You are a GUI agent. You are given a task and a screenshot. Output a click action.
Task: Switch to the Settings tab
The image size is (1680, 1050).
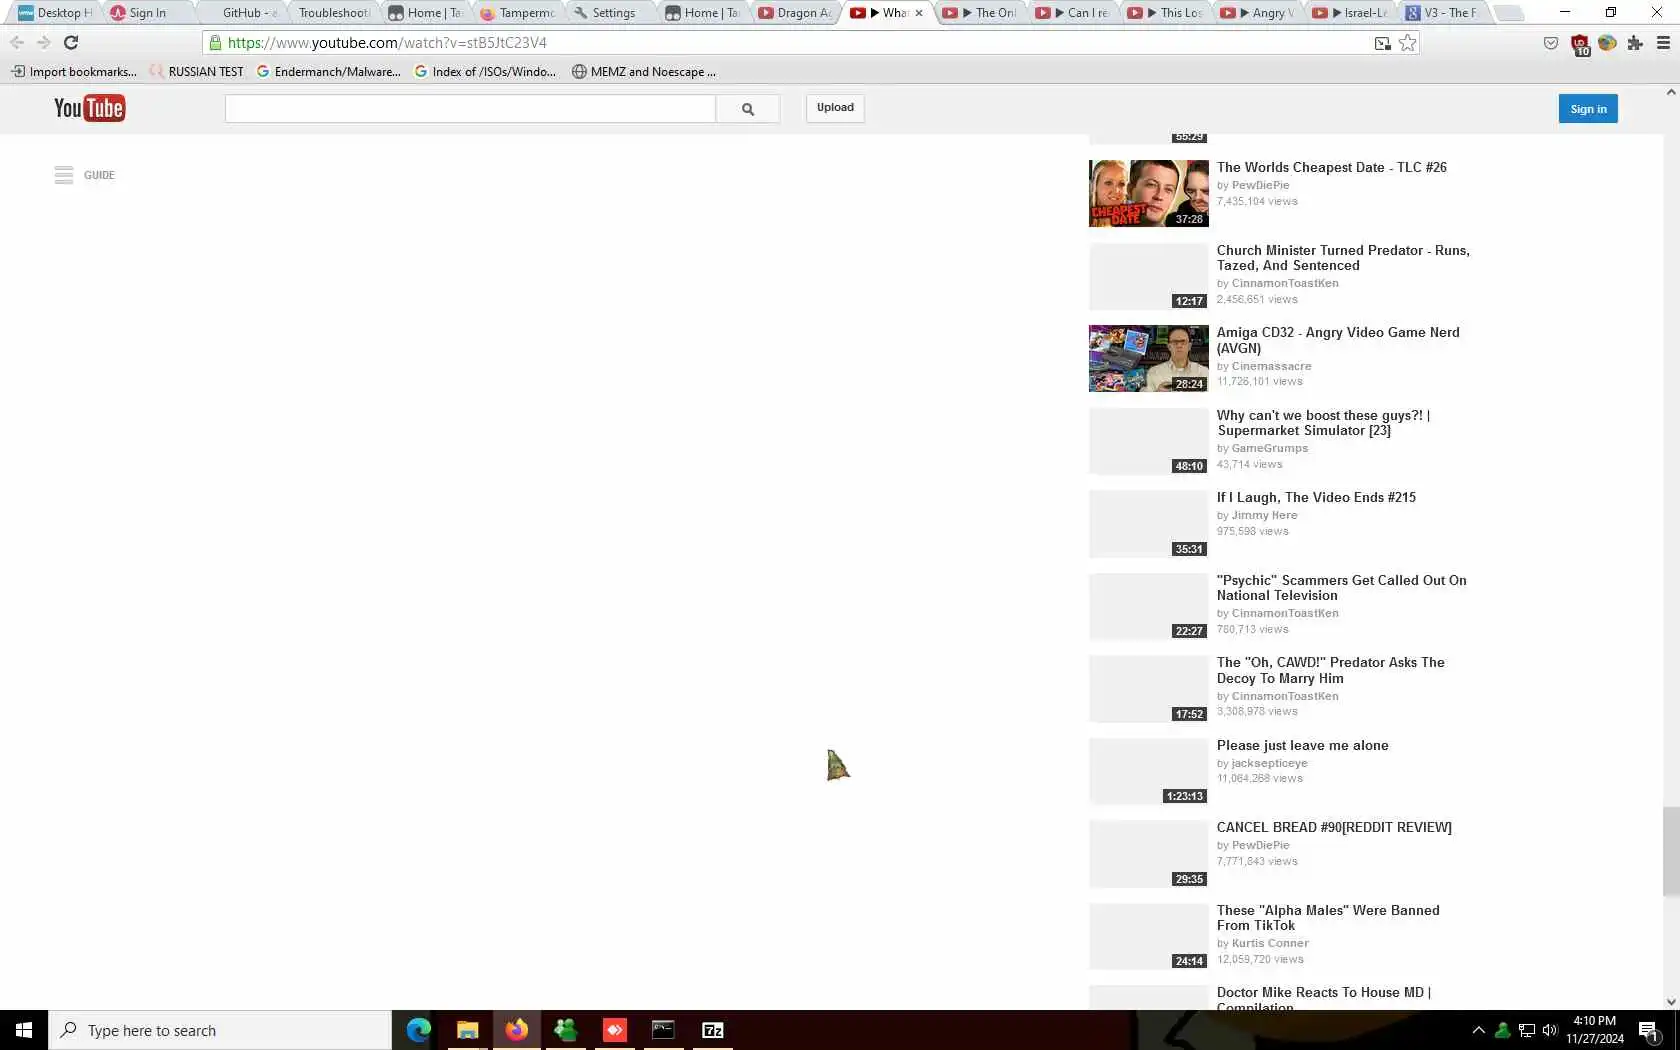(610, 13)
